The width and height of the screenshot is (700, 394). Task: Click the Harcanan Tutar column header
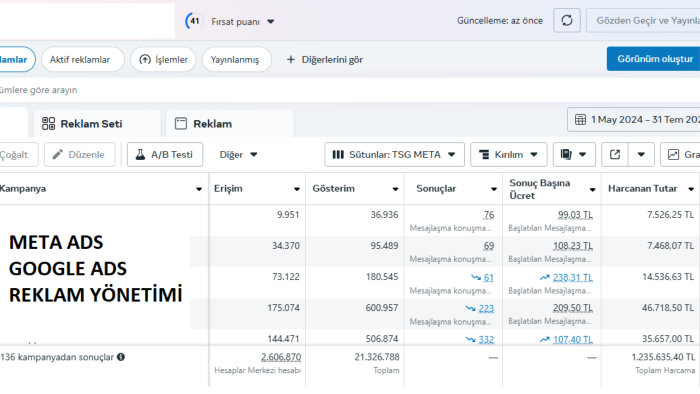click(x=642, y=189)
